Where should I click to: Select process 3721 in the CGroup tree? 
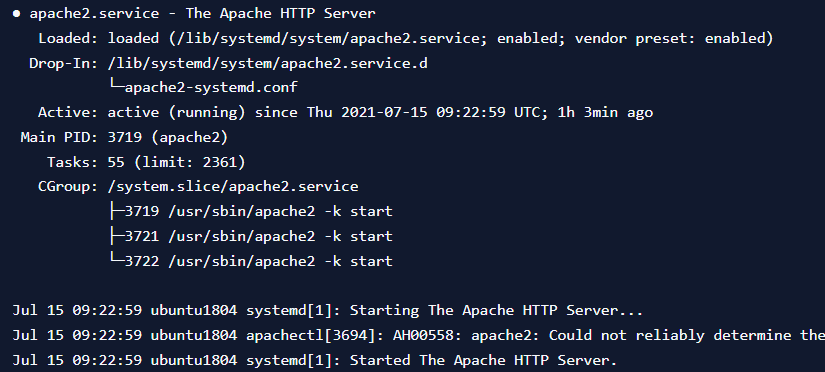pos(258,236)
